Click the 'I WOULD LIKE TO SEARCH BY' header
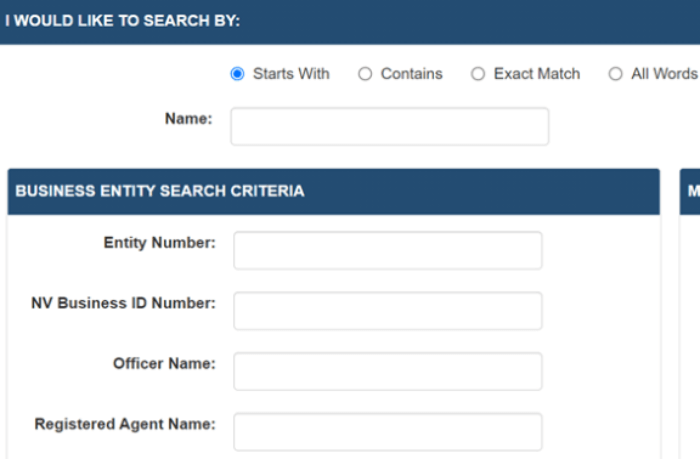Viewport: 700px width, 459px height. pyautogui.click(x=123, y=21)
